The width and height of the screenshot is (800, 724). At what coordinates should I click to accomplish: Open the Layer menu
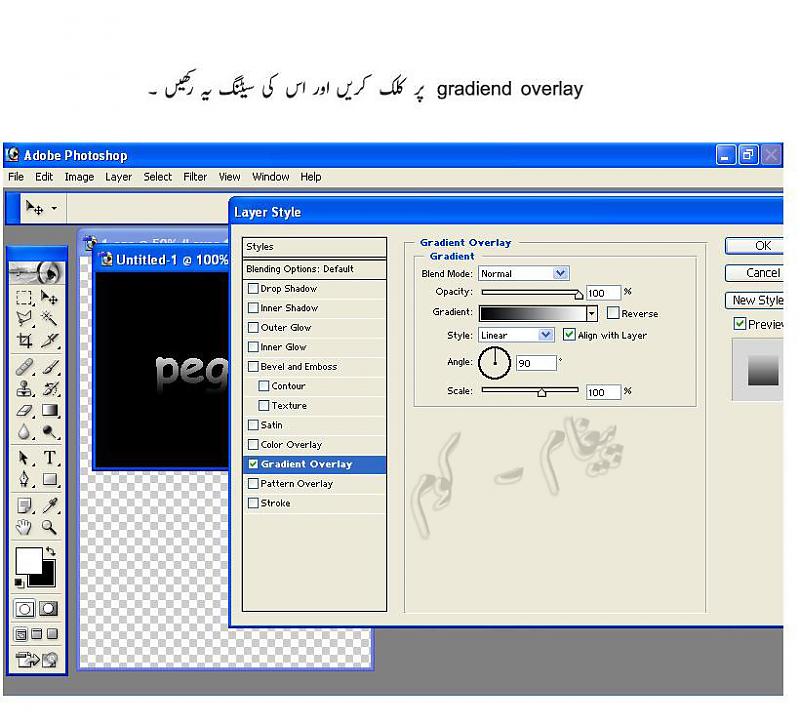[x=118, y=177]
